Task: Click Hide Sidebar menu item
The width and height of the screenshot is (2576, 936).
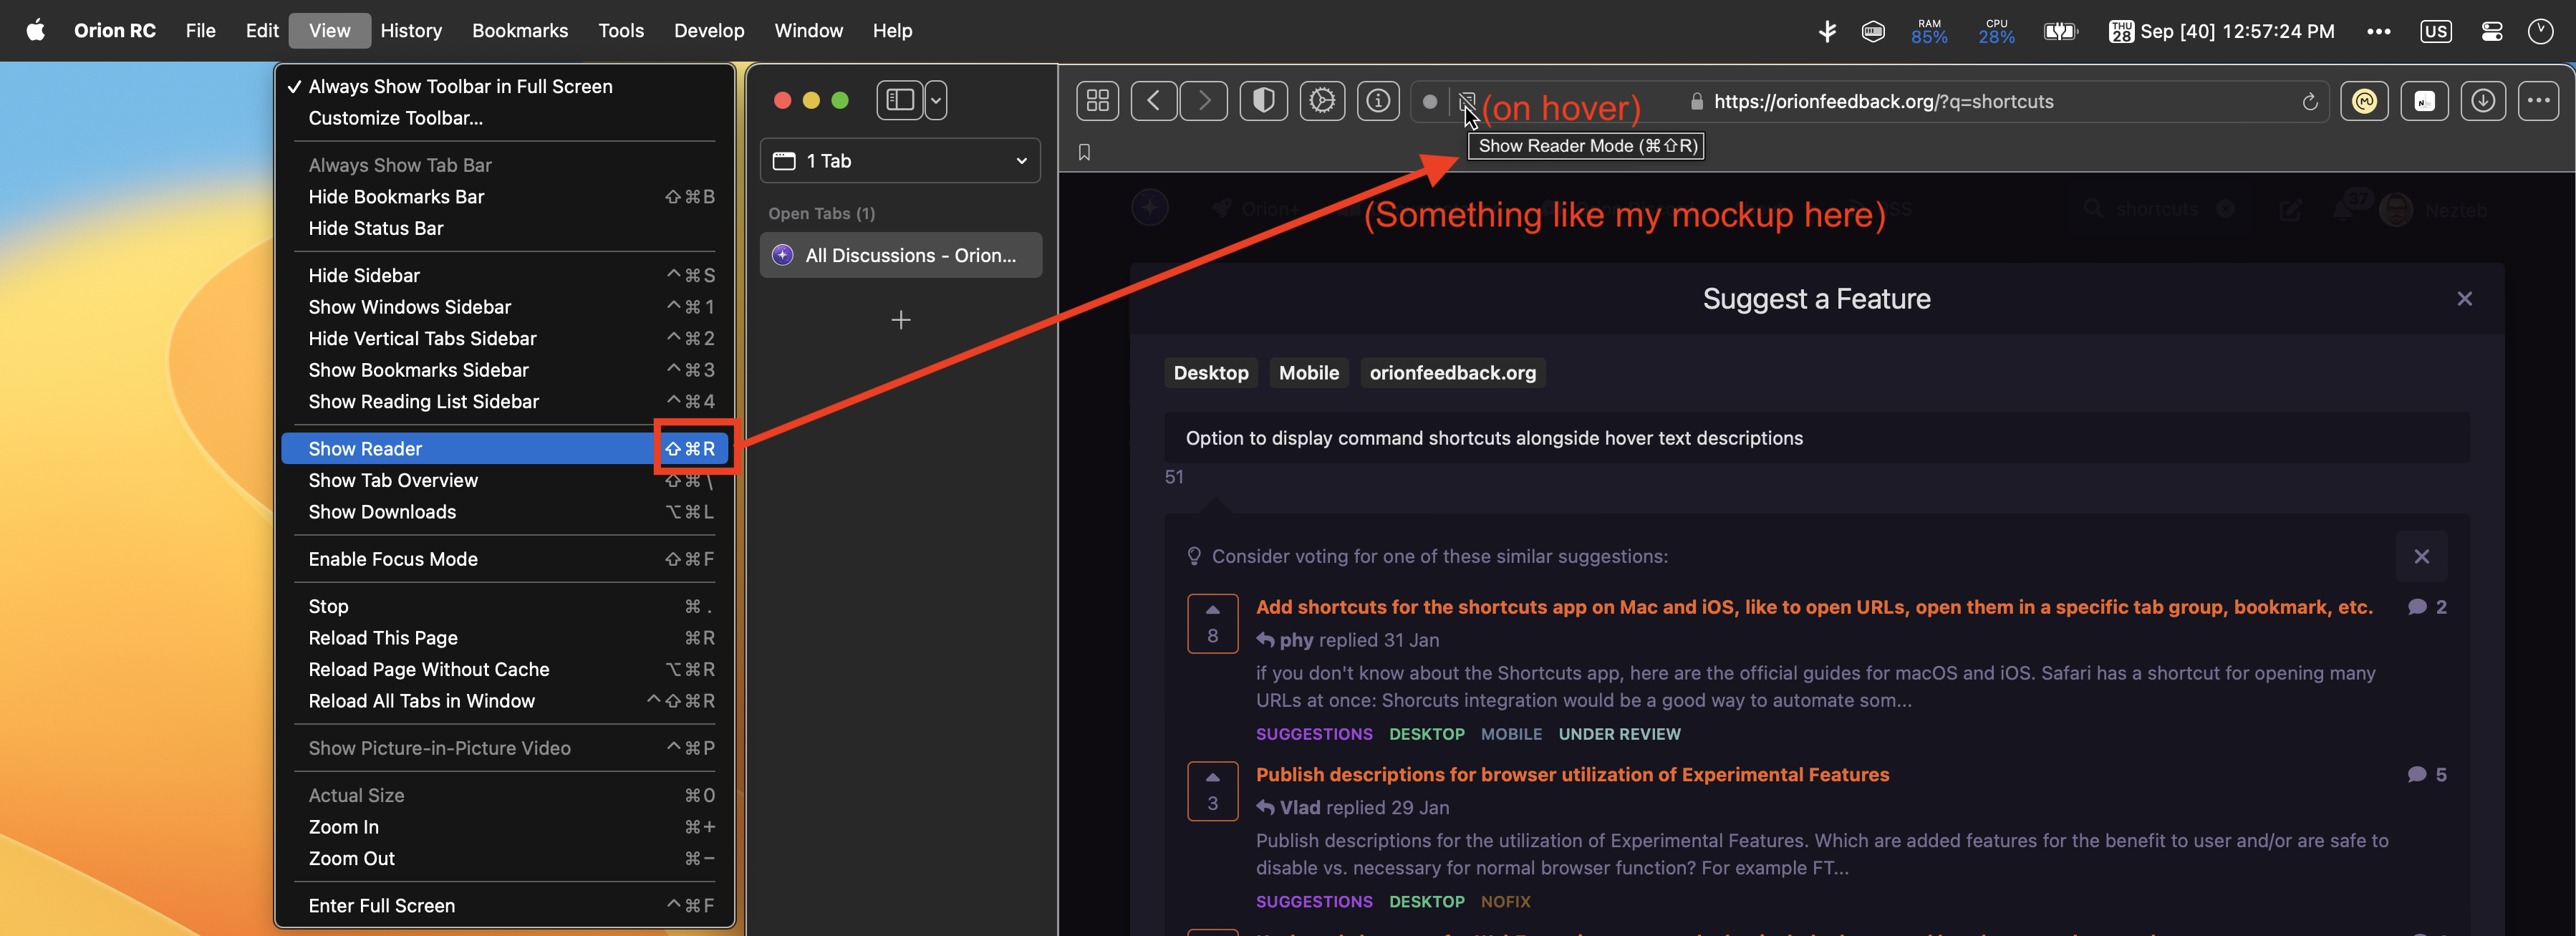Action: (505, 275)
